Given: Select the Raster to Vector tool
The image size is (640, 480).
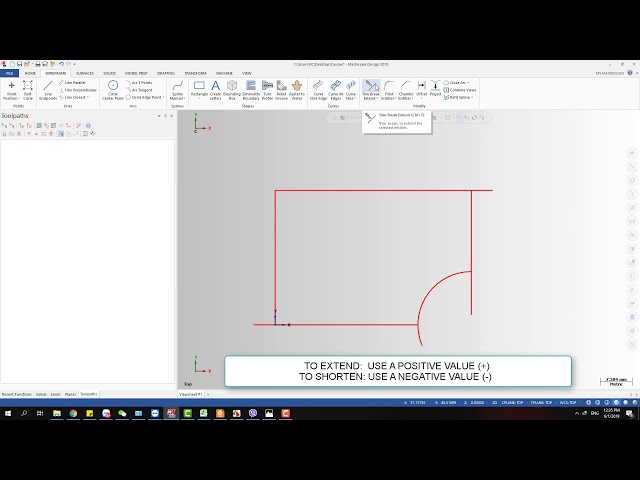Looking at the screenshot, I should pos(297,90).
